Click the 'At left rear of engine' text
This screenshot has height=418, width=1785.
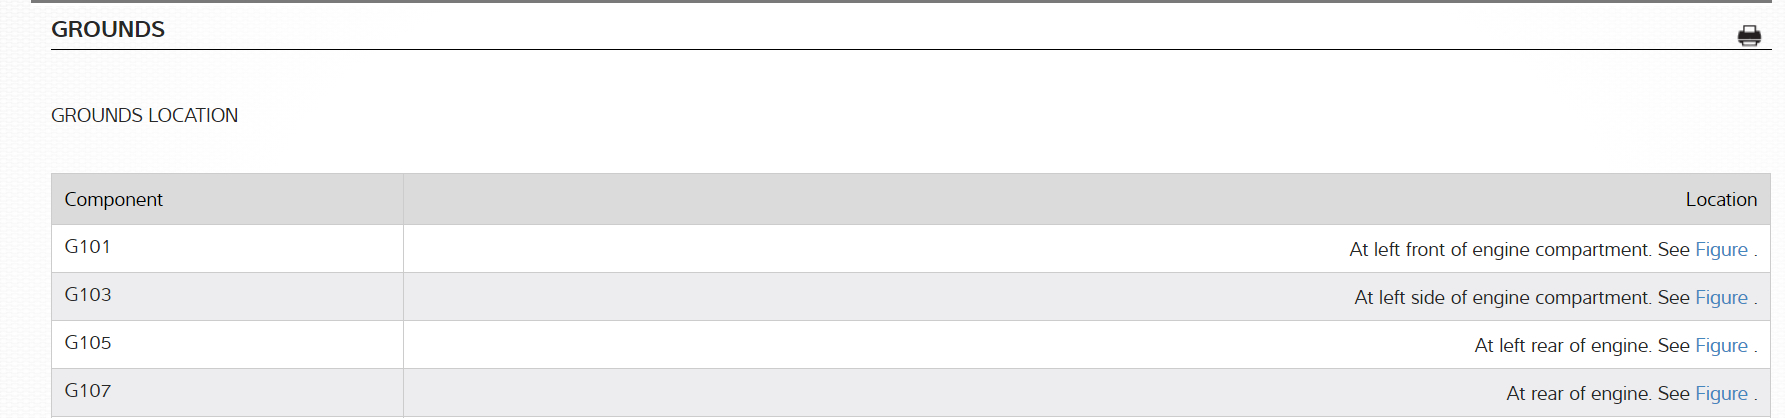1561,346
